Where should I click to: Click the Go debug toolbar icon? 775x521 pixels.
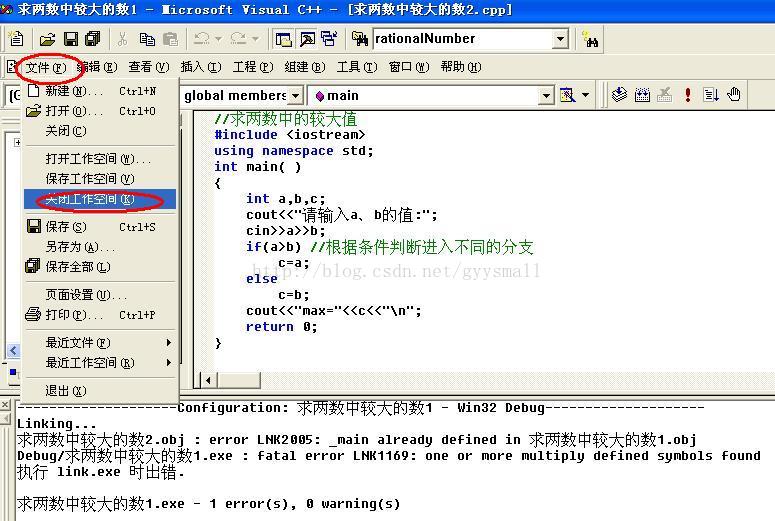tap(711, 94)
